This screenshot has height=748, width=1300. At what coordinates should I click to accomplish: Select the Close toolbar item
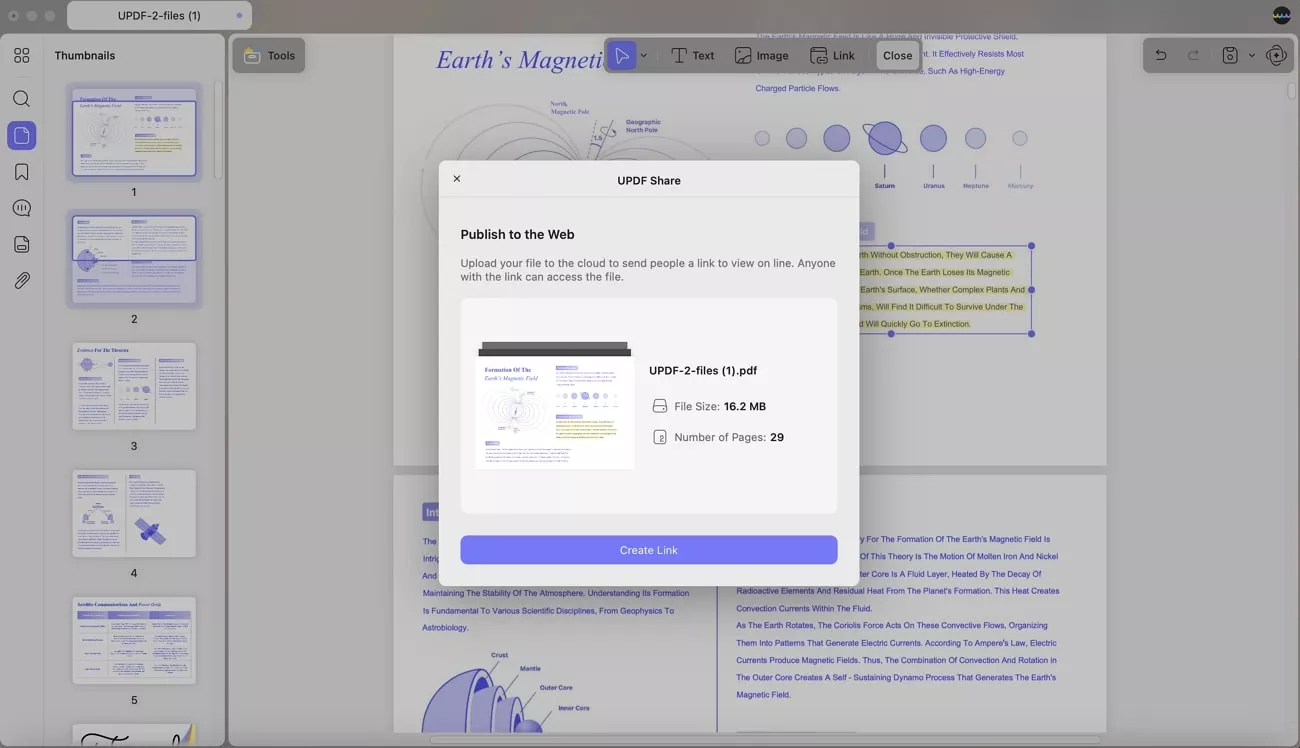897,55
